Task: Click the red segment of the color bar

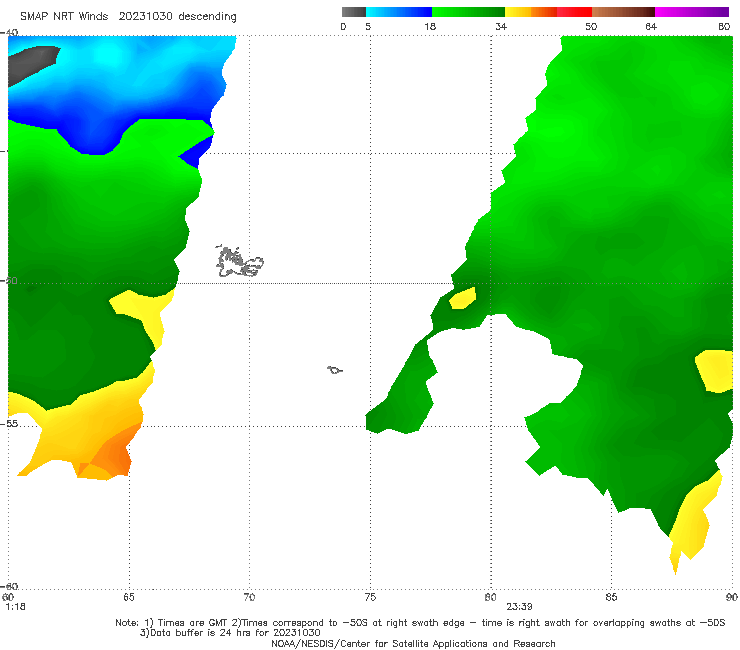Action: [x=574, y=12]
